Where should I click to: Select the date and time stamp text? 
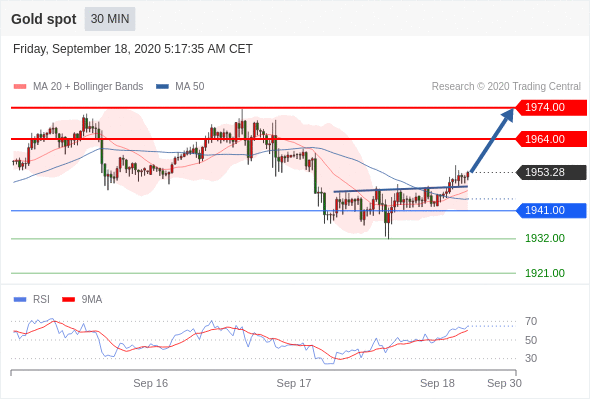tap(133, 49)
